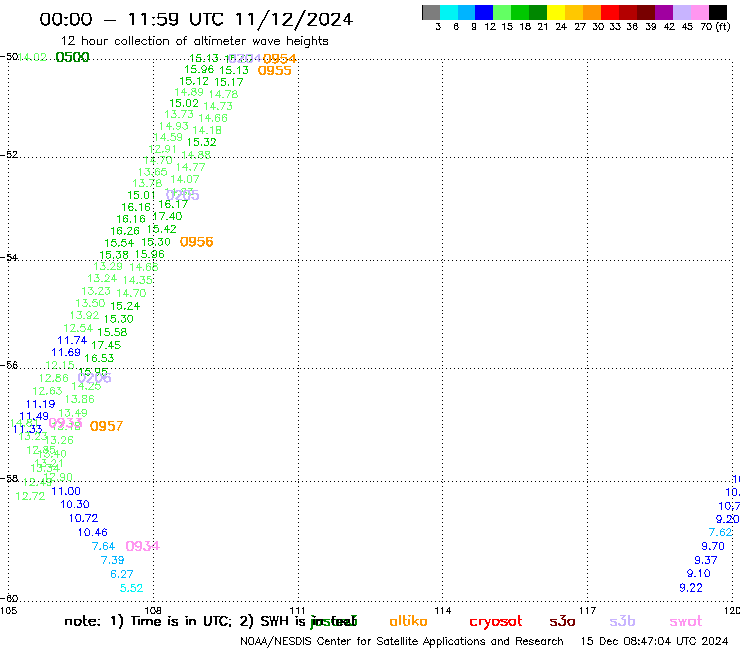
Task: Click the orange 0957 time stamp
Action: 106,426
